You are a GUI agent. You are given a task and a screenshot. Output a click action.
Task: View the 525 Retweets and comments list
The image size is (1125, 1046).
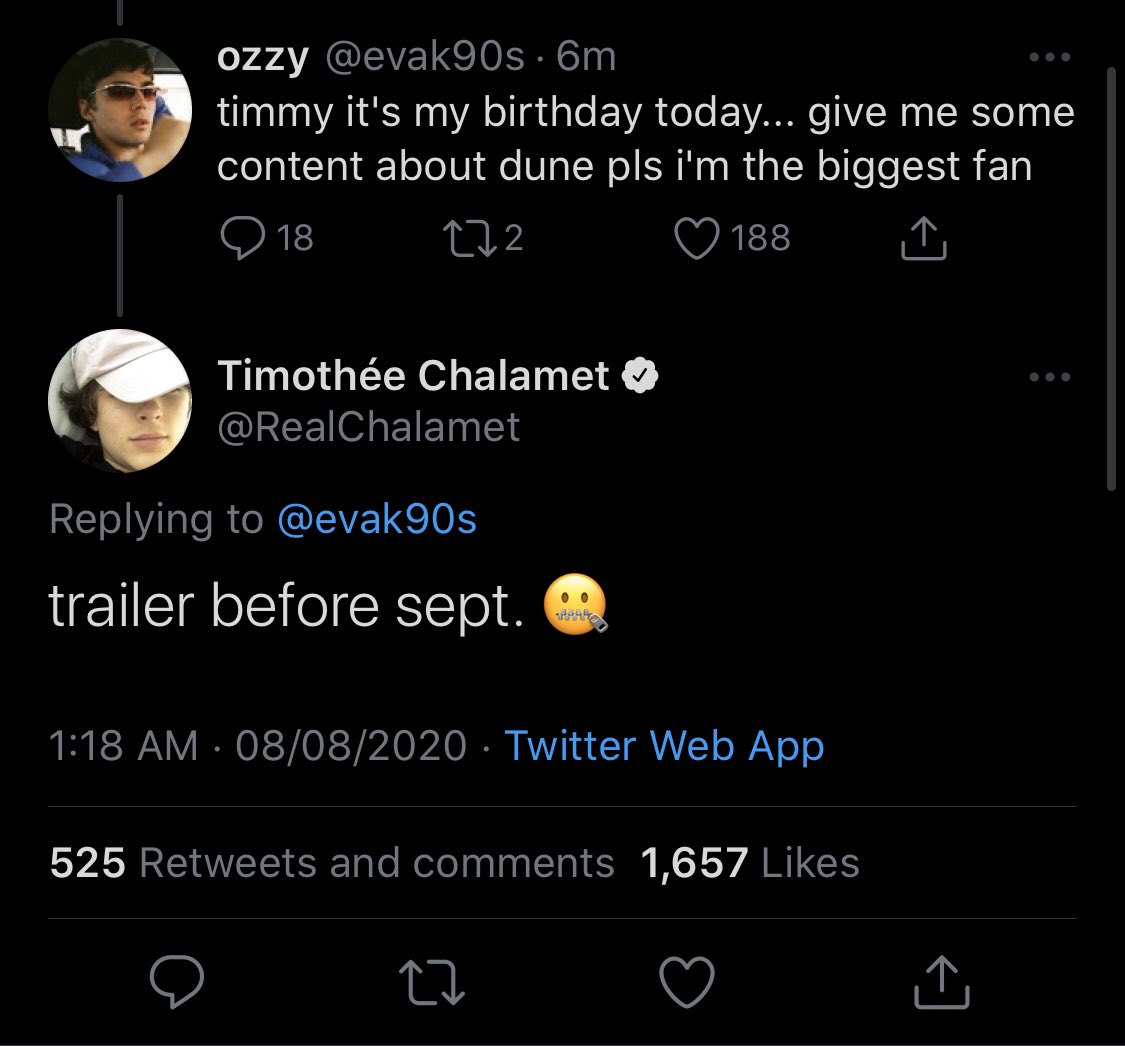[332, 863]
